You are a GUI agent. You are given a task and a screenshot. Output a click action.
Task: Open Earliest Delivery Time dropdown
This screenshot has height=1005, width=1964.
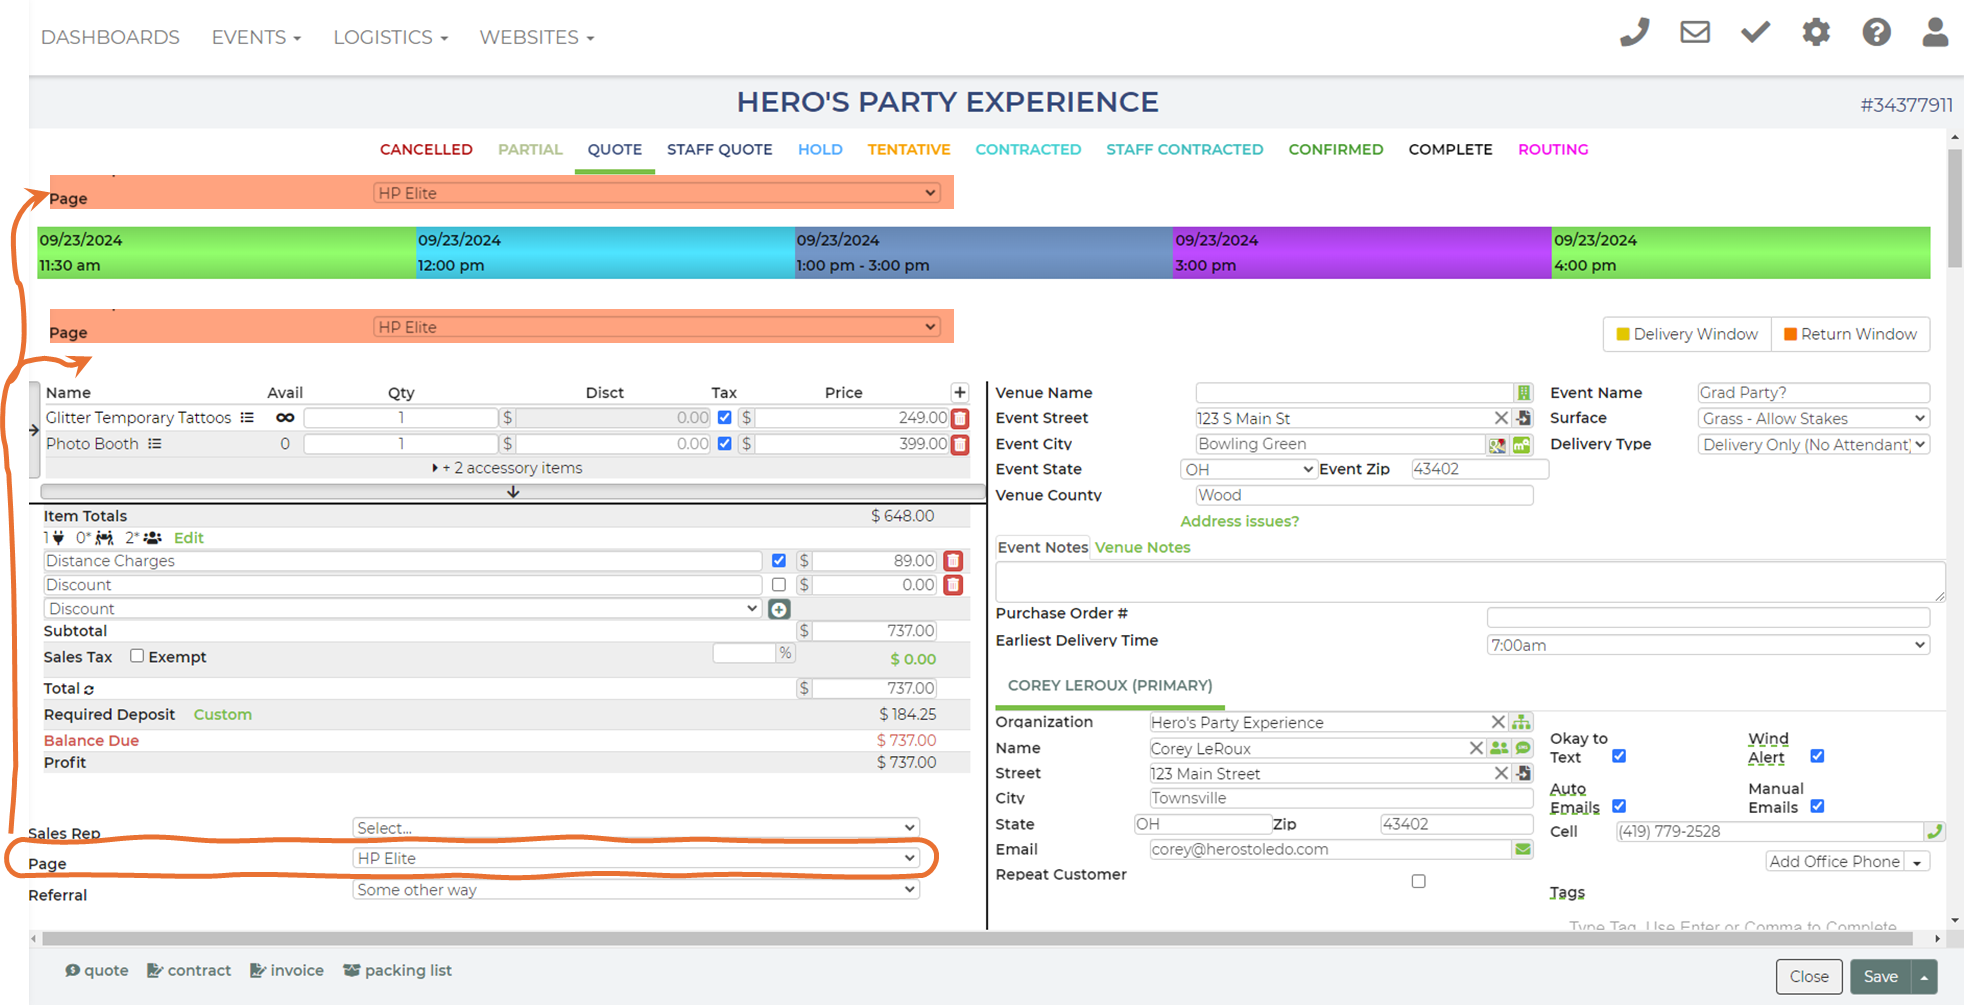coord(1708,645)
